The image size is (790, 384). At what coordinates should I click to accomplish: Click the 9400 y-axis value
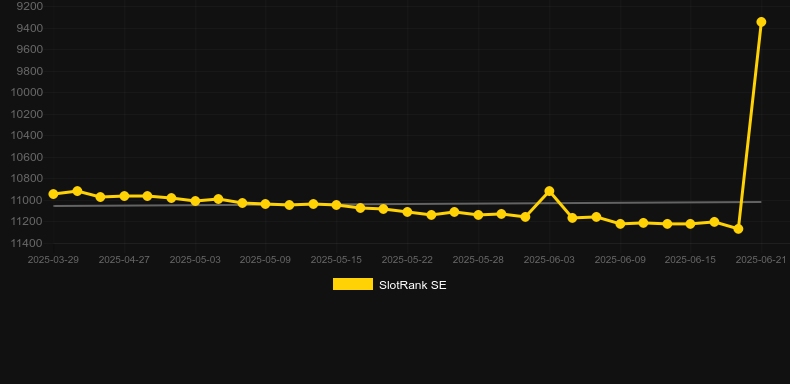(30, 28)
